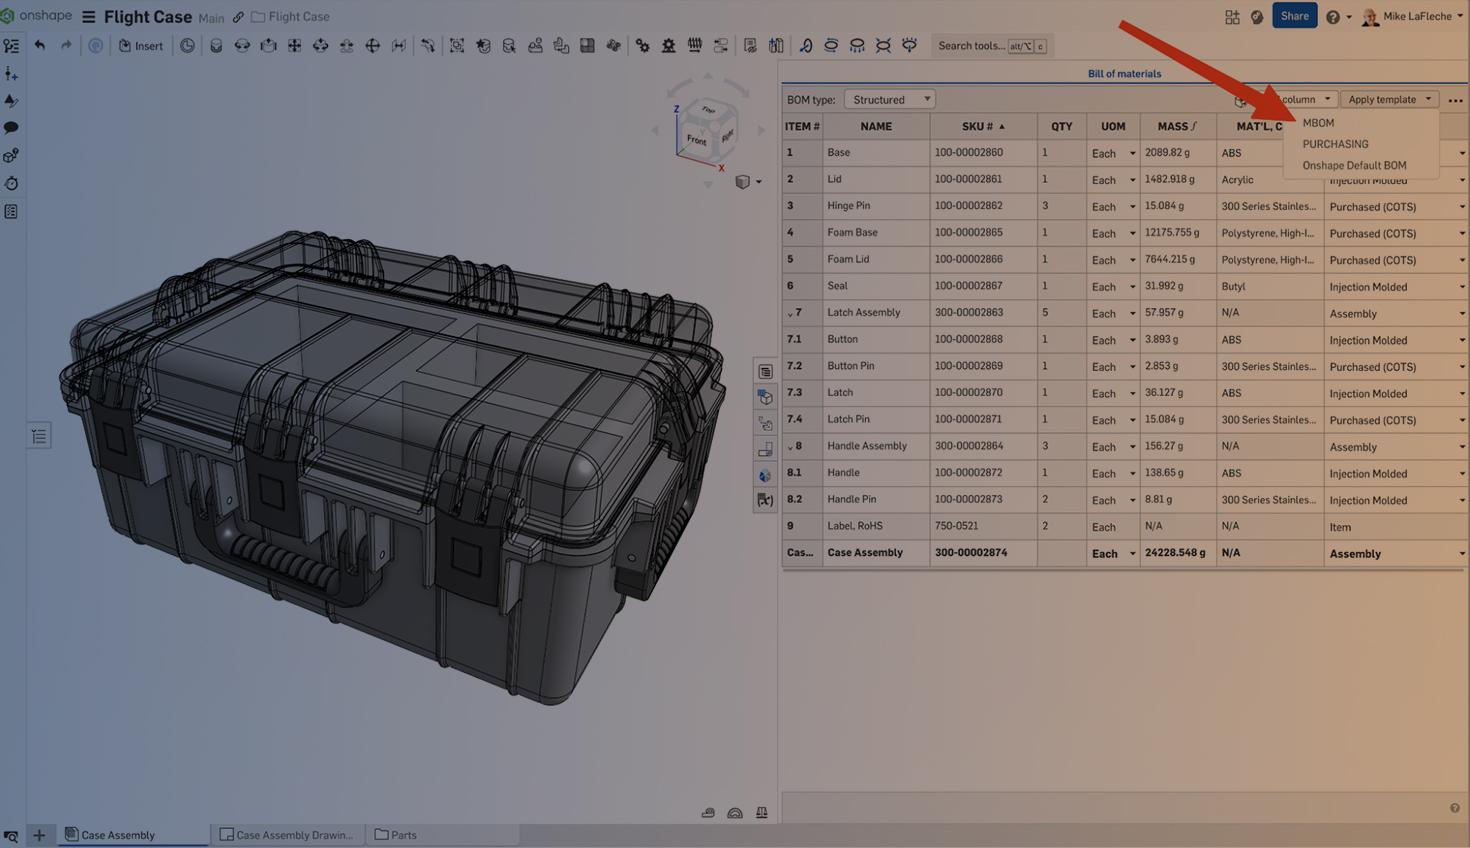Choose PURCHASING template option
Image resolution: width=1470 pixels, height=848 pixels.
1335,144
